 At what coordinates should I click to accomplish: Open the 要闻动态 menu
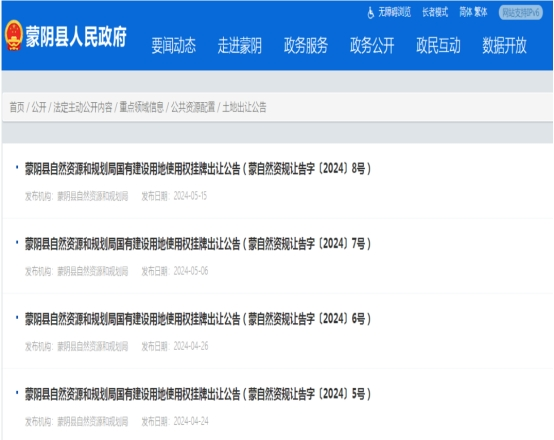(x=173, y=46)
